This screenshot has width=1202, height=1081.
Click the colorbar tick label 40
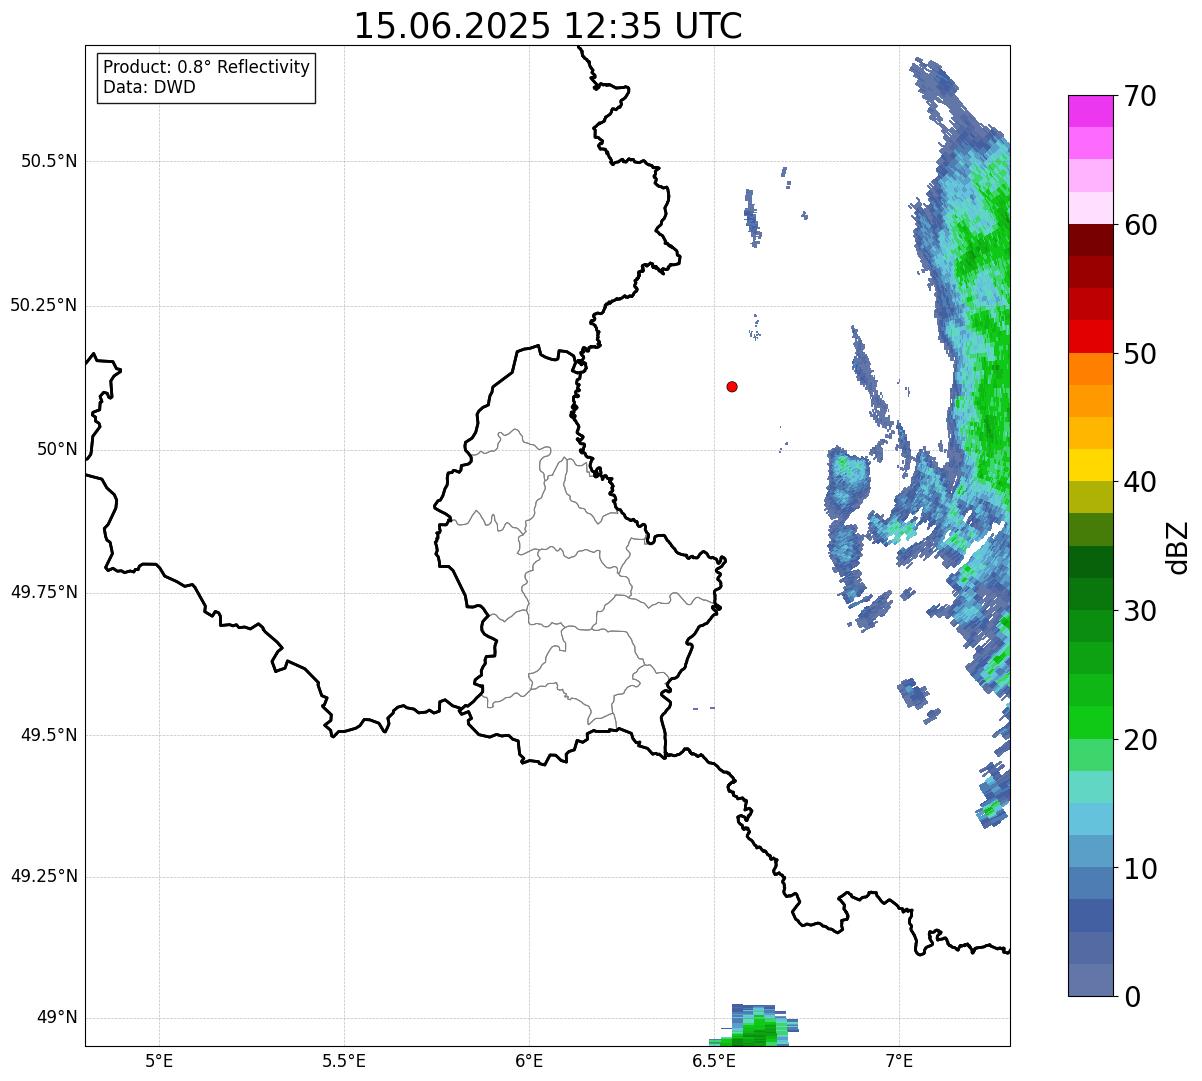[x=1140, y=482]
